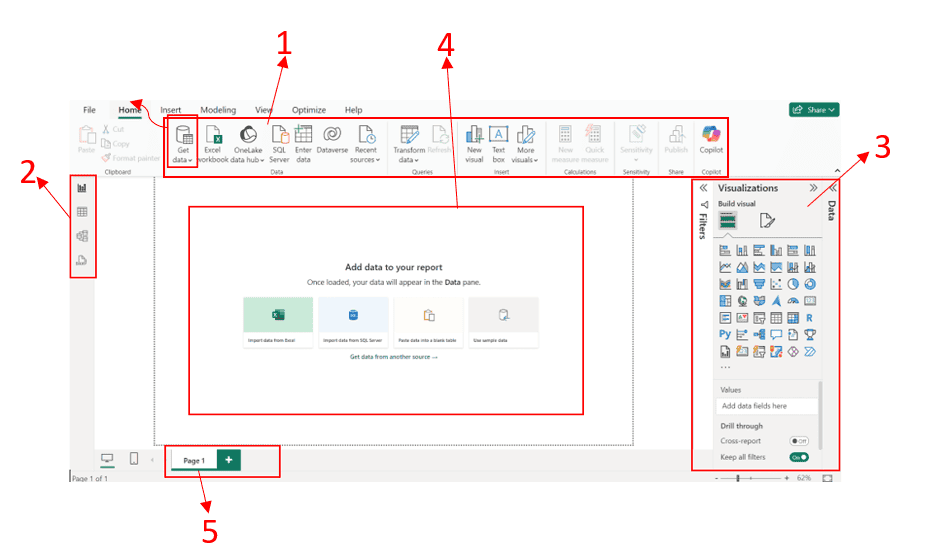934x547 pixels.
Task: Open Model view in left sidebar
Action: coord(82,236)
